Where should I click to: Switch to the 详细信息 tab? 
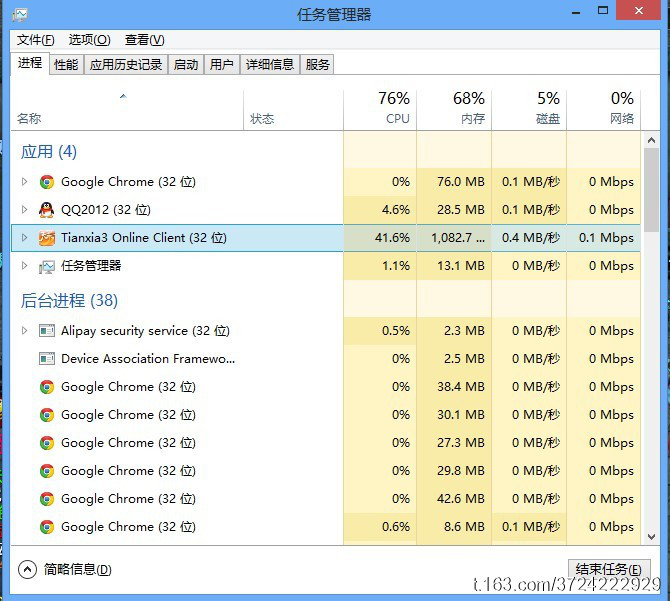point(270,64)
